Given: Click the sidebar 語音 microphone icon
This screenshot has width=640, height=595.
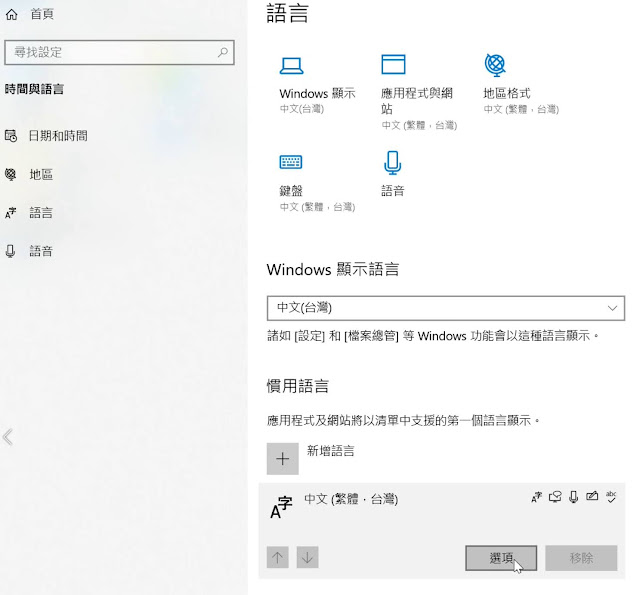Looking at the screenshot, I should [x=11, y=251].
